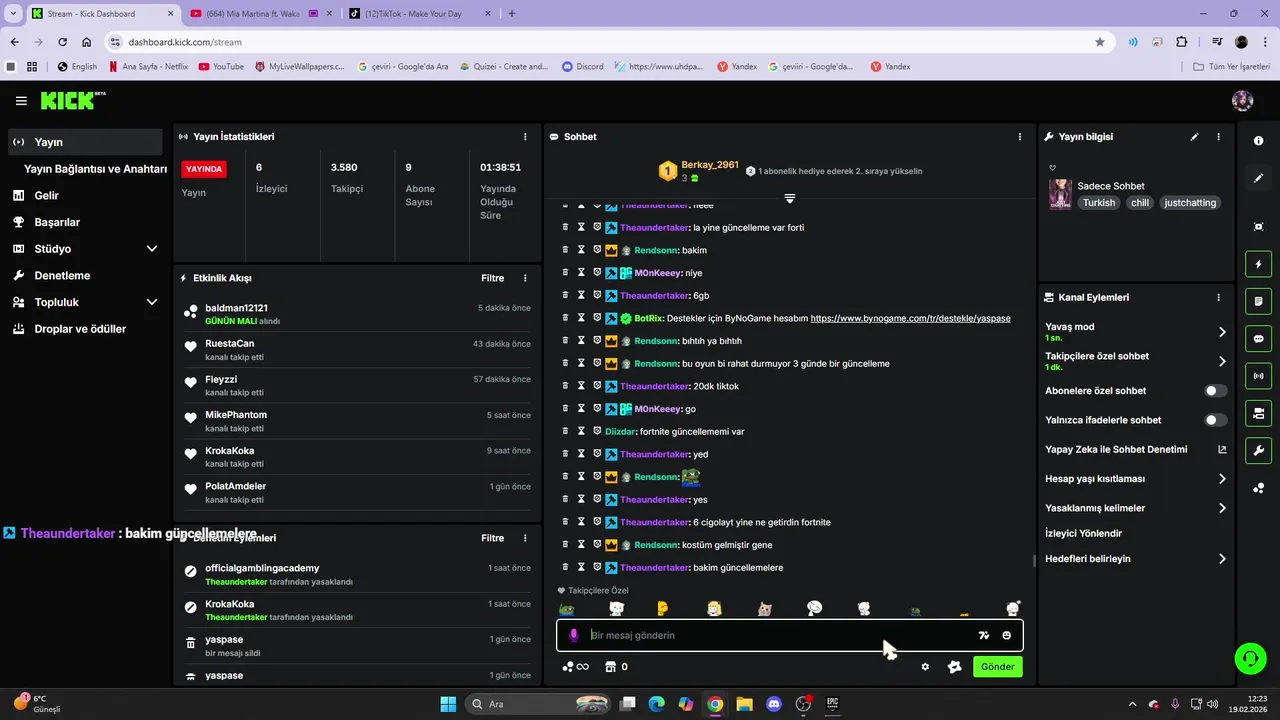
Task: Open Discord from the taskbar
Action: tap(773, 704)
